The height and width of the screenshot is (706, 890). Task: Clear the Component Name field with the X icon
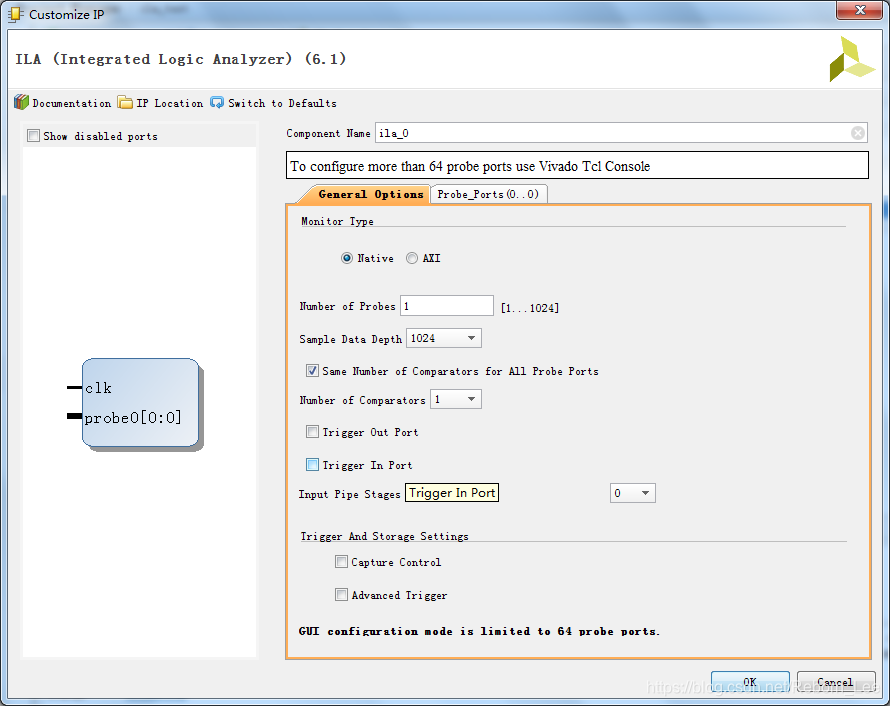point(858,133)
